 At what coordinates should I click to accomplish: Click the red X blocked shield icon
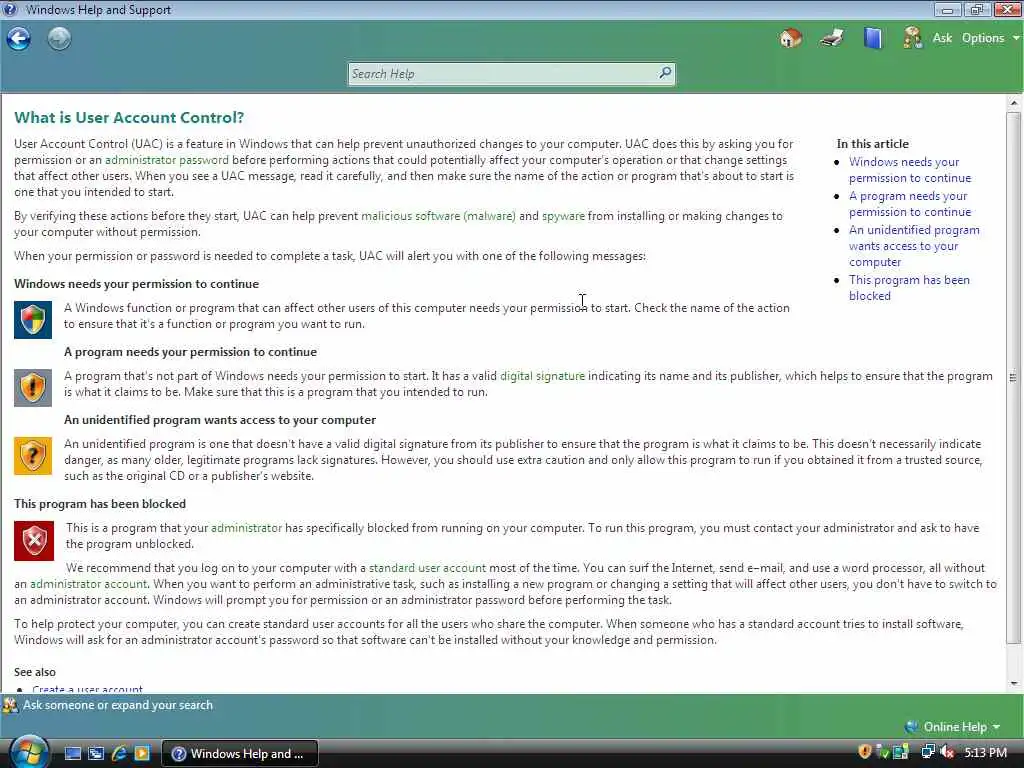click(34, 541)
